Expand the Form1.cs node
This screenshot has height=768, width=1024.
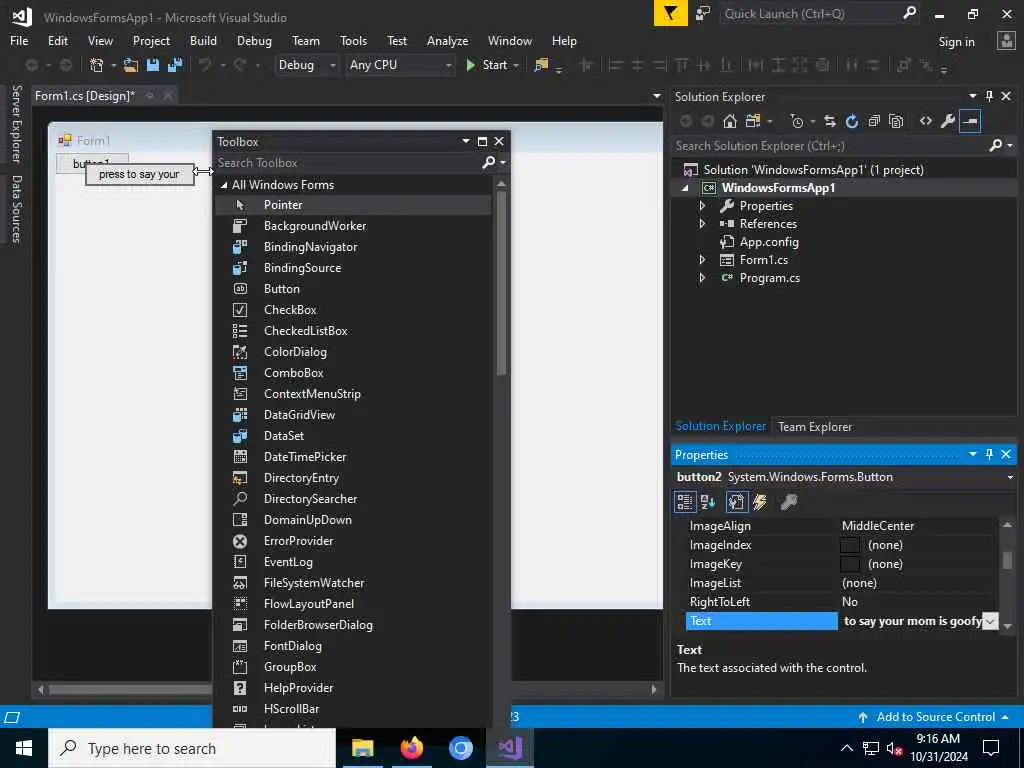pos(702,259)
